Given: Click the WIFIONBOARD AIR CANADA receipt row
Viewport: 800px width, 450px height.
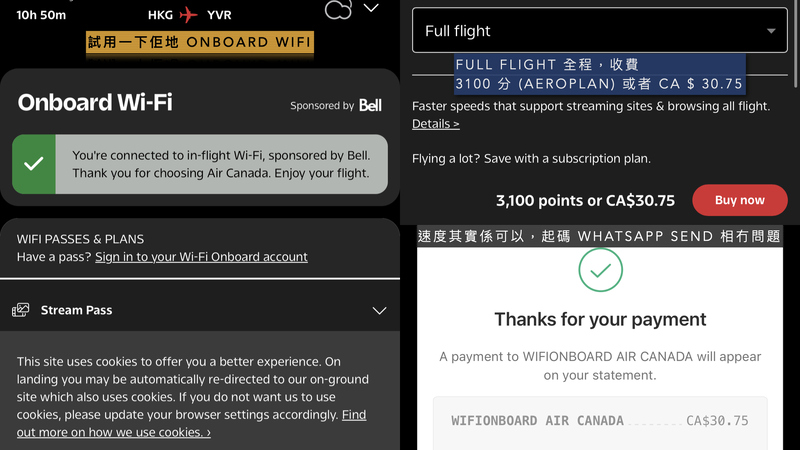Looking at the screenshot, I should pyautogui.click(x=600, y=421).
